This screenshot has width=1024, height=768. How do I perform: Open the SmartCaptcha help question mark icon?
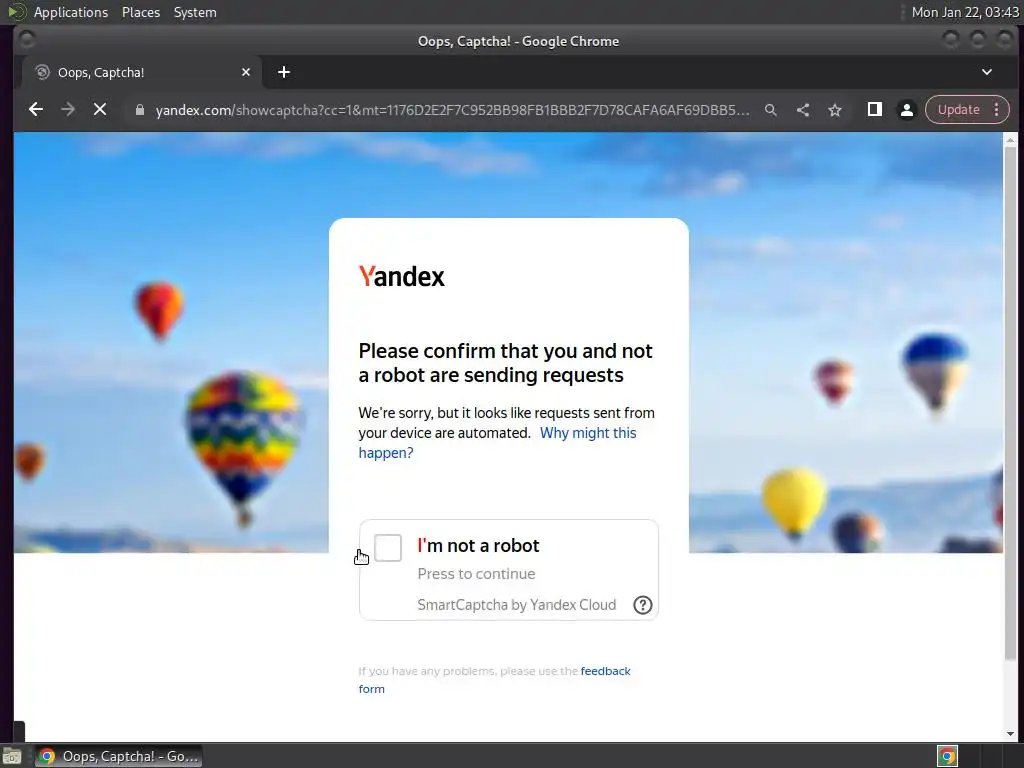[x=643, y=605]
